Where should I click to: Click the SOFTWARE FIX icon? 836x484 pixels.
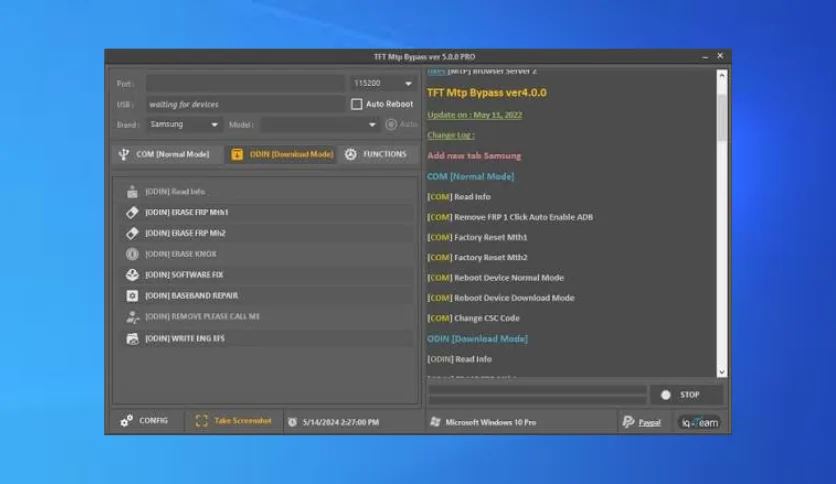click(x=132, y=275)
